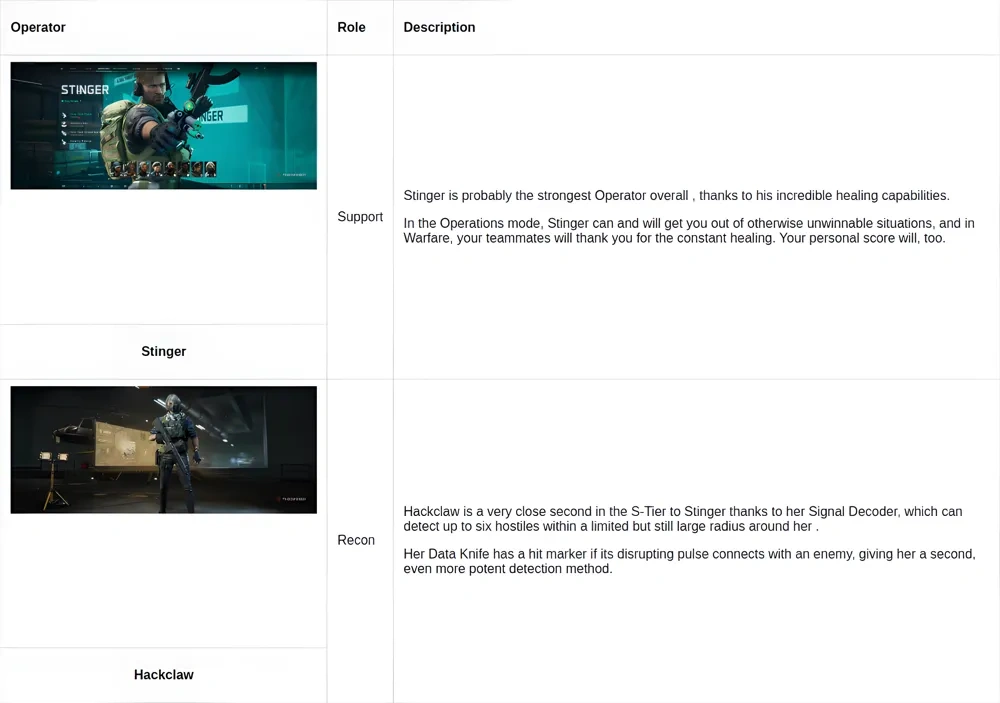Select the Role column header
This screenshot has width=1000, height=703.
(x=351, y=27)
